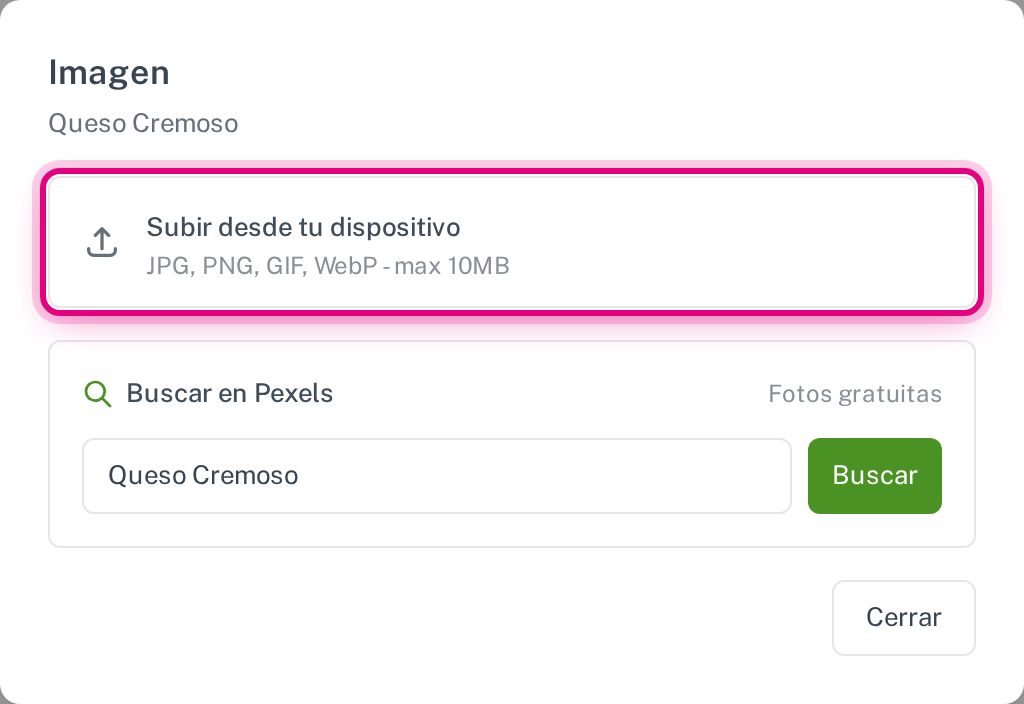Click the Buscar en Pexels heading
The image size is (1024, 704).
[x=230, y=393]
